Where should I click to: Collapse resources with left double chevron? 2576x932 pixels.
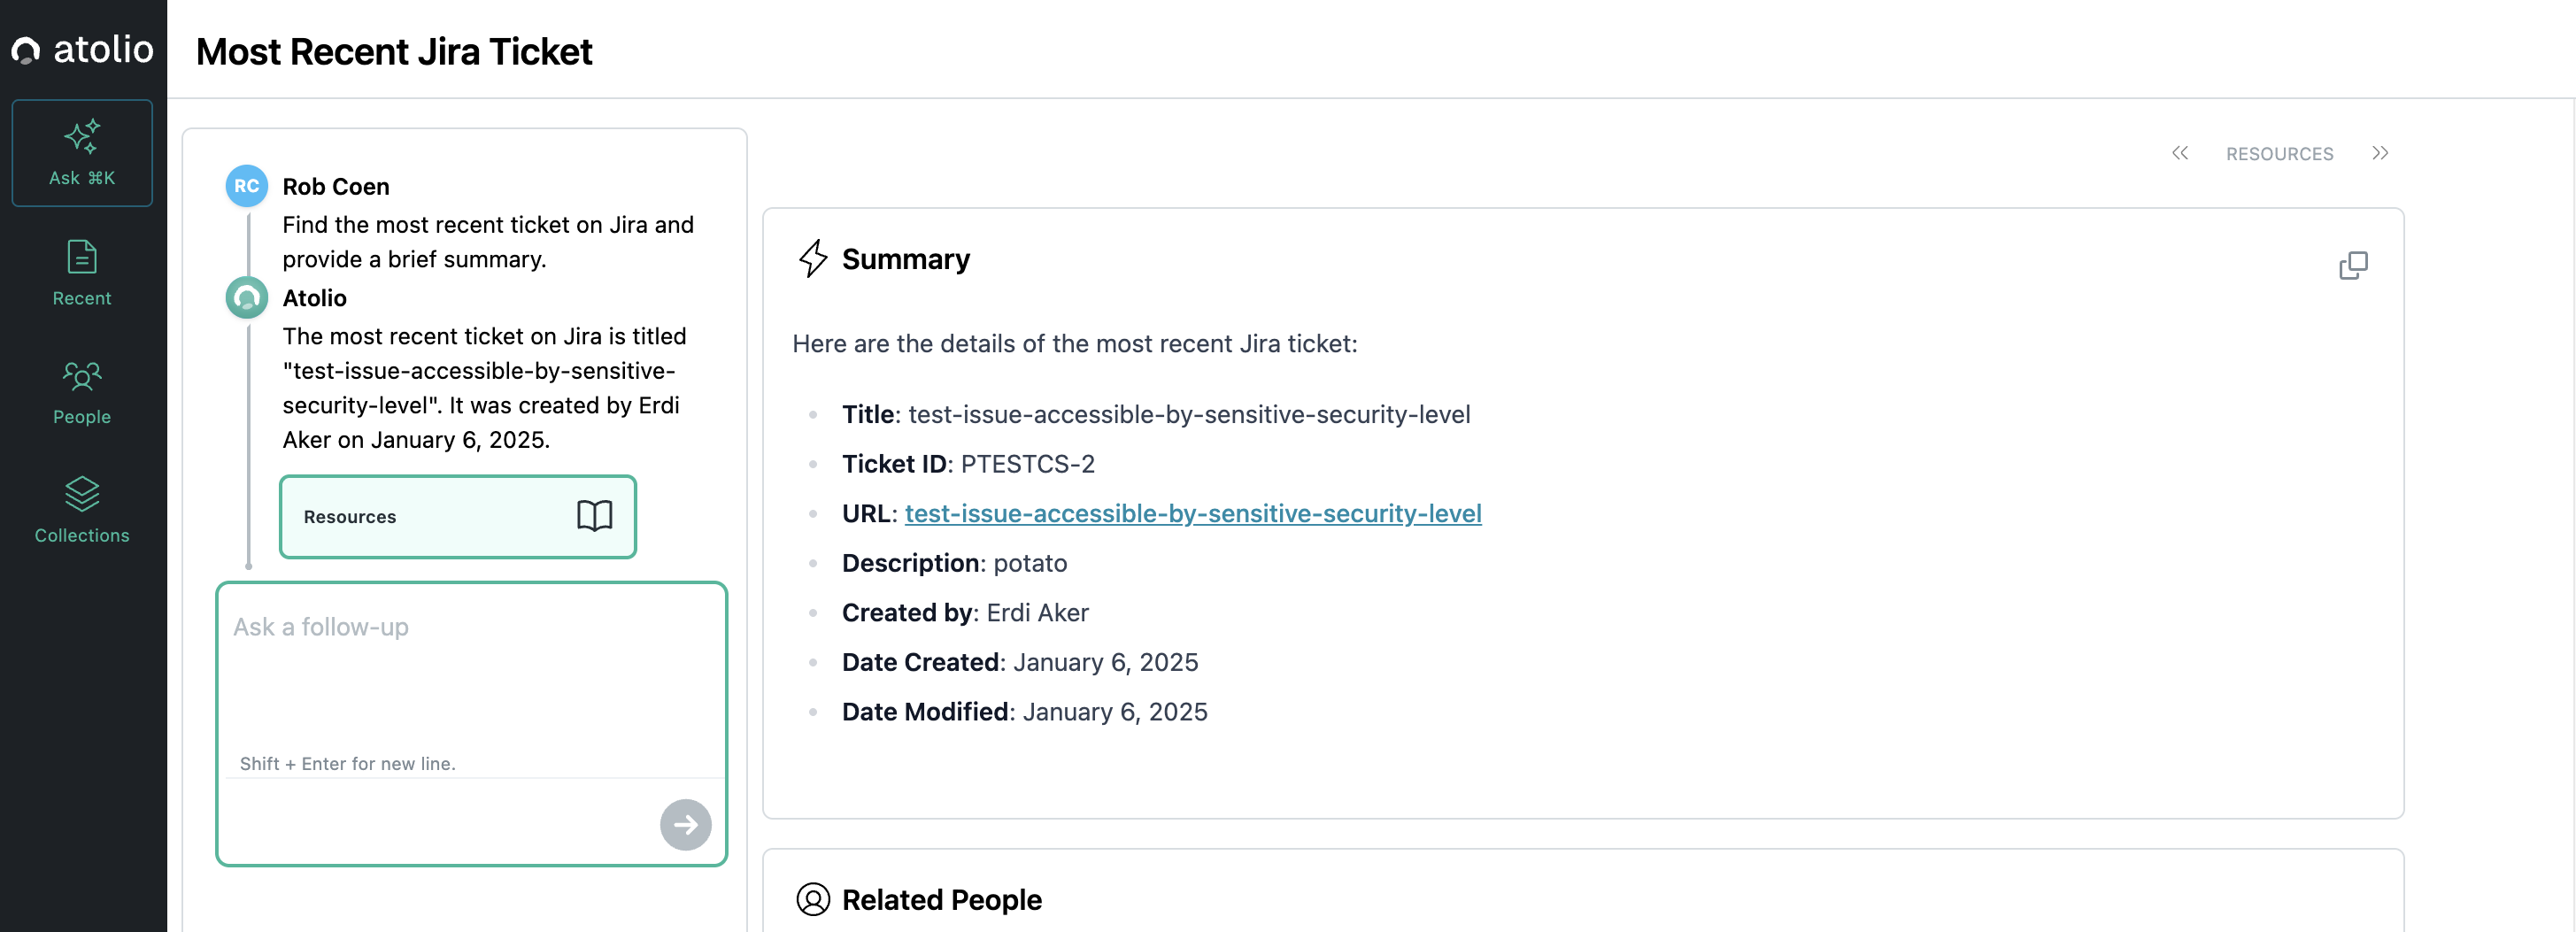[x=2180, y=153]
